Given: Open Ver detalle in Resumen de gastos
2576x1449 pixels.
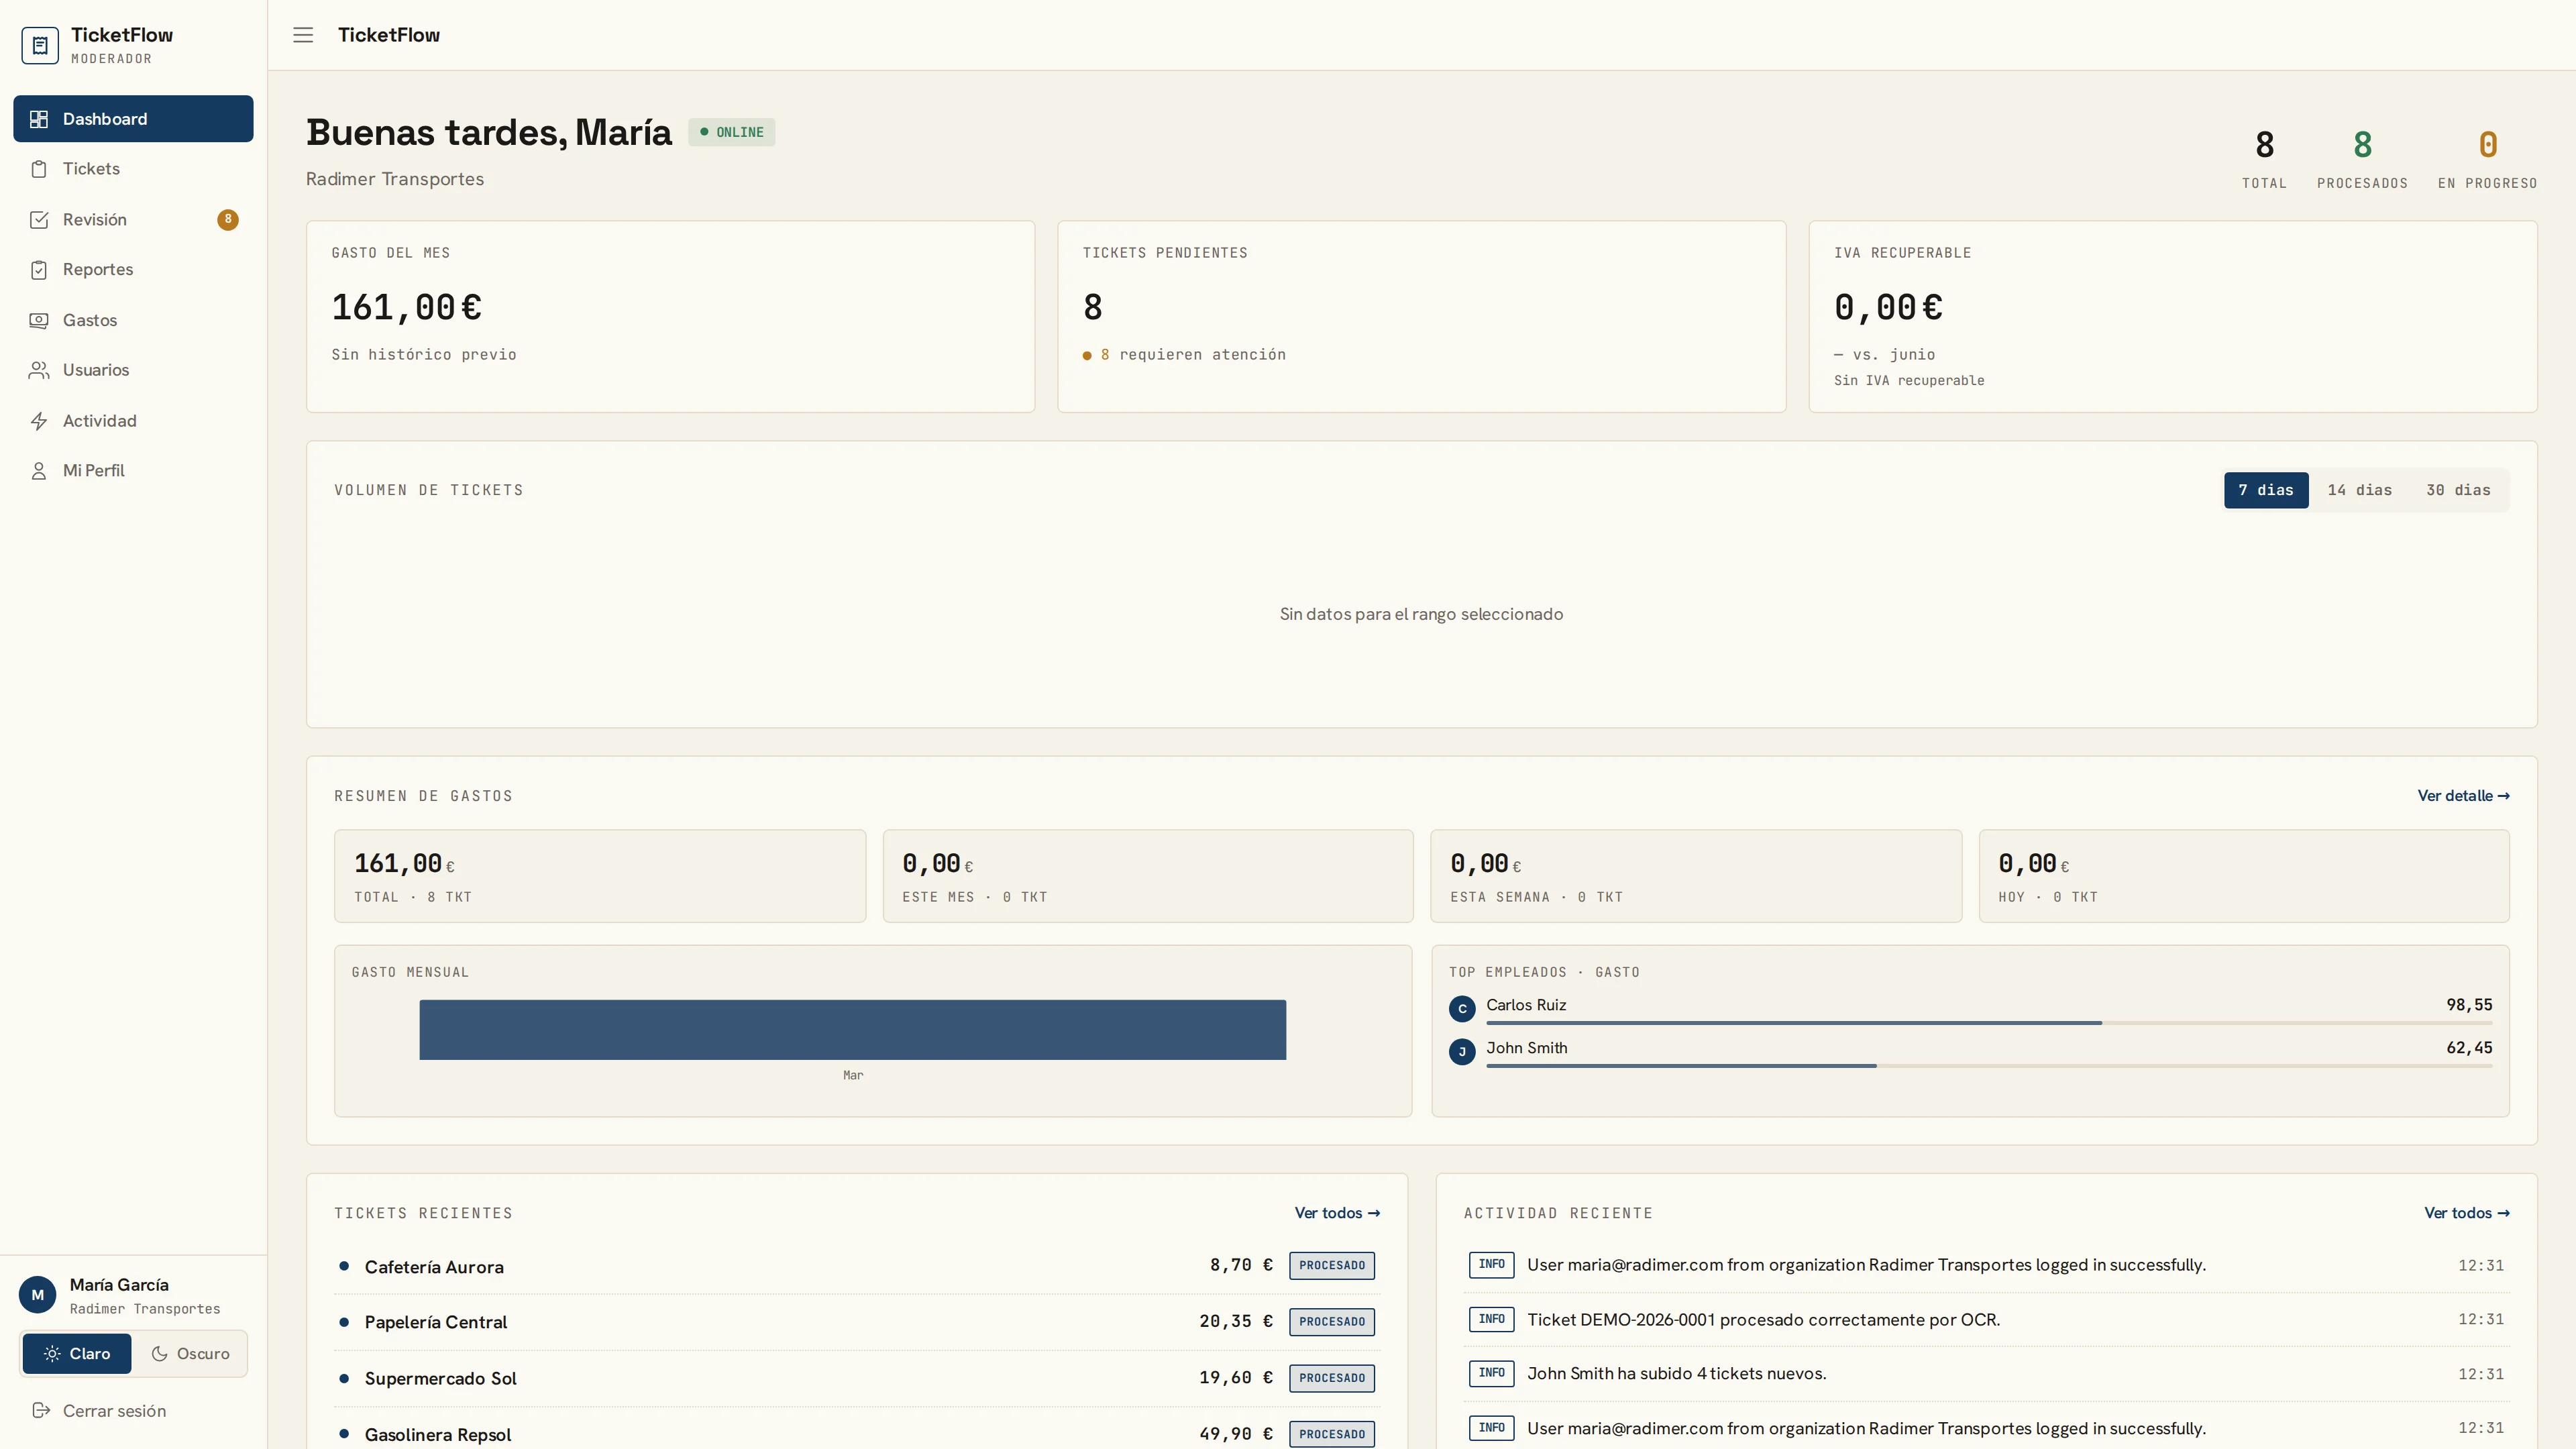Looking at the screenshot, I should (x=2463, y=796).
